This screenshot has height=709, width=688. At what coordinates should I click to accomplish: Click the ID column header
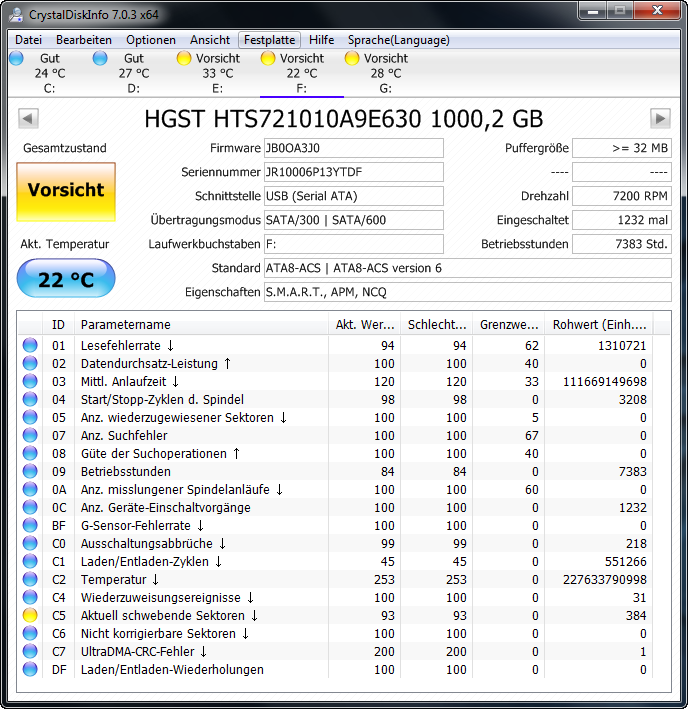58,324
